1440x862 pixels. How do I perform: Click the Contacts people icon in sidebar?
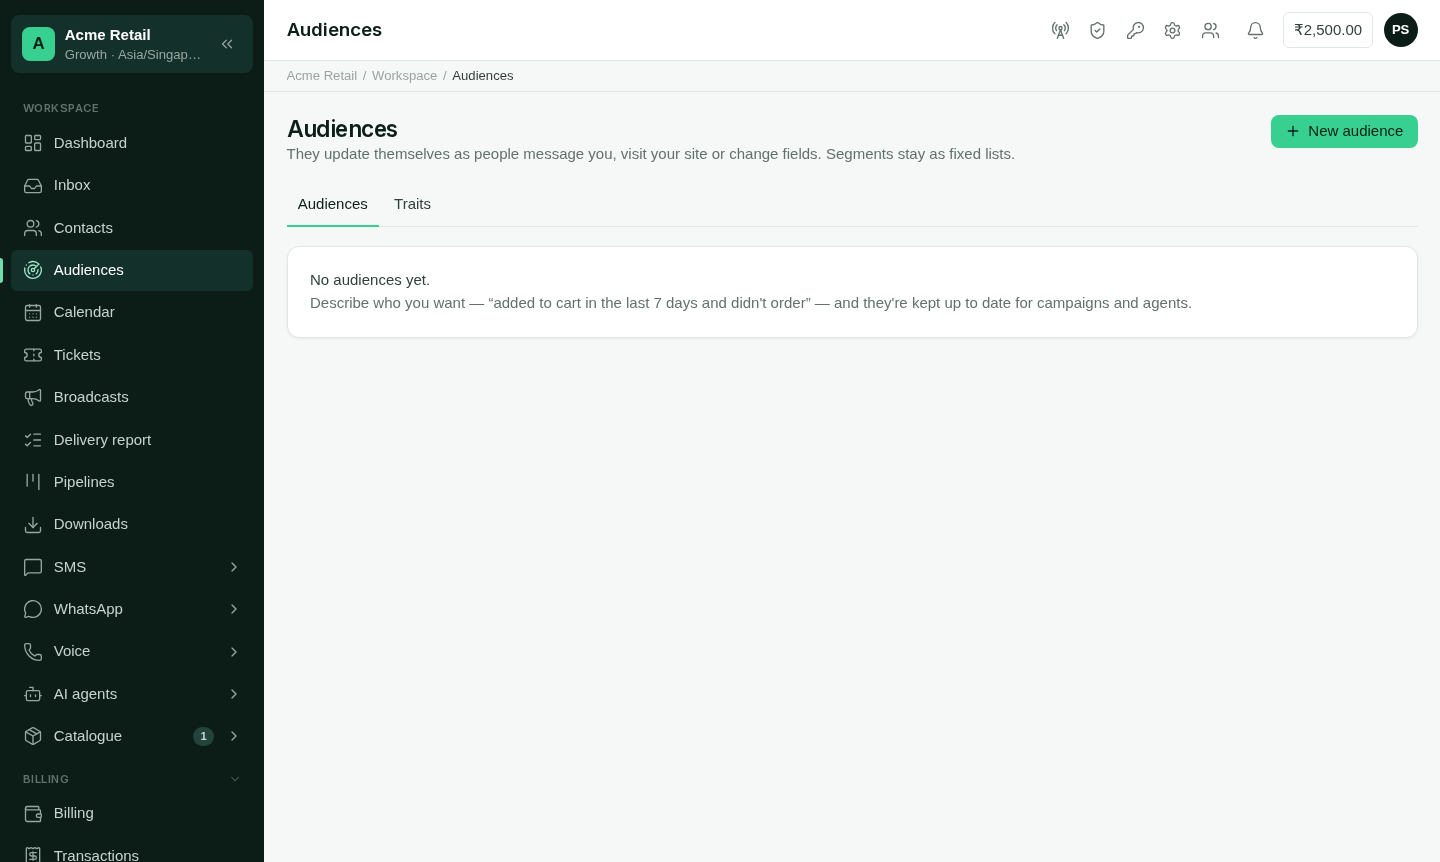coord(33,228)
